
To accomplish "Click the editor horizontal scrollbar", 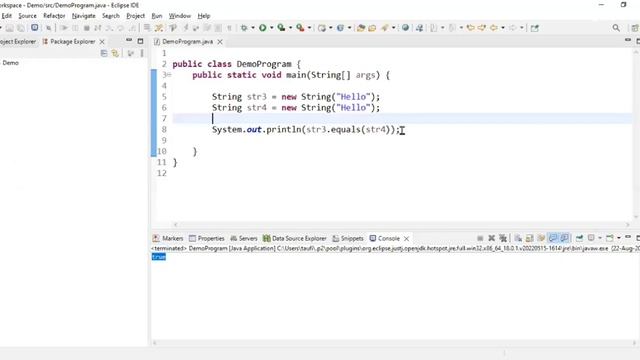I will click(x=401, y=224).
